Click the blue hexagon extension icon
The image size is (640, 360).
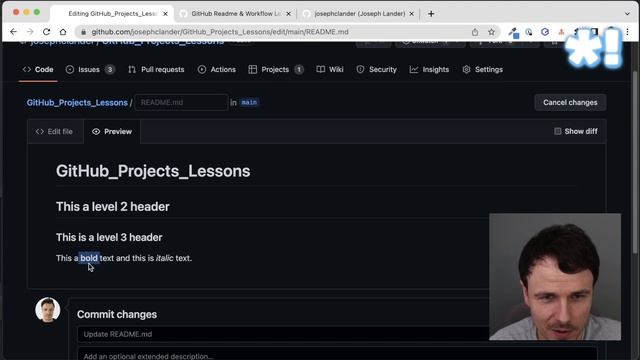point(545,32)
